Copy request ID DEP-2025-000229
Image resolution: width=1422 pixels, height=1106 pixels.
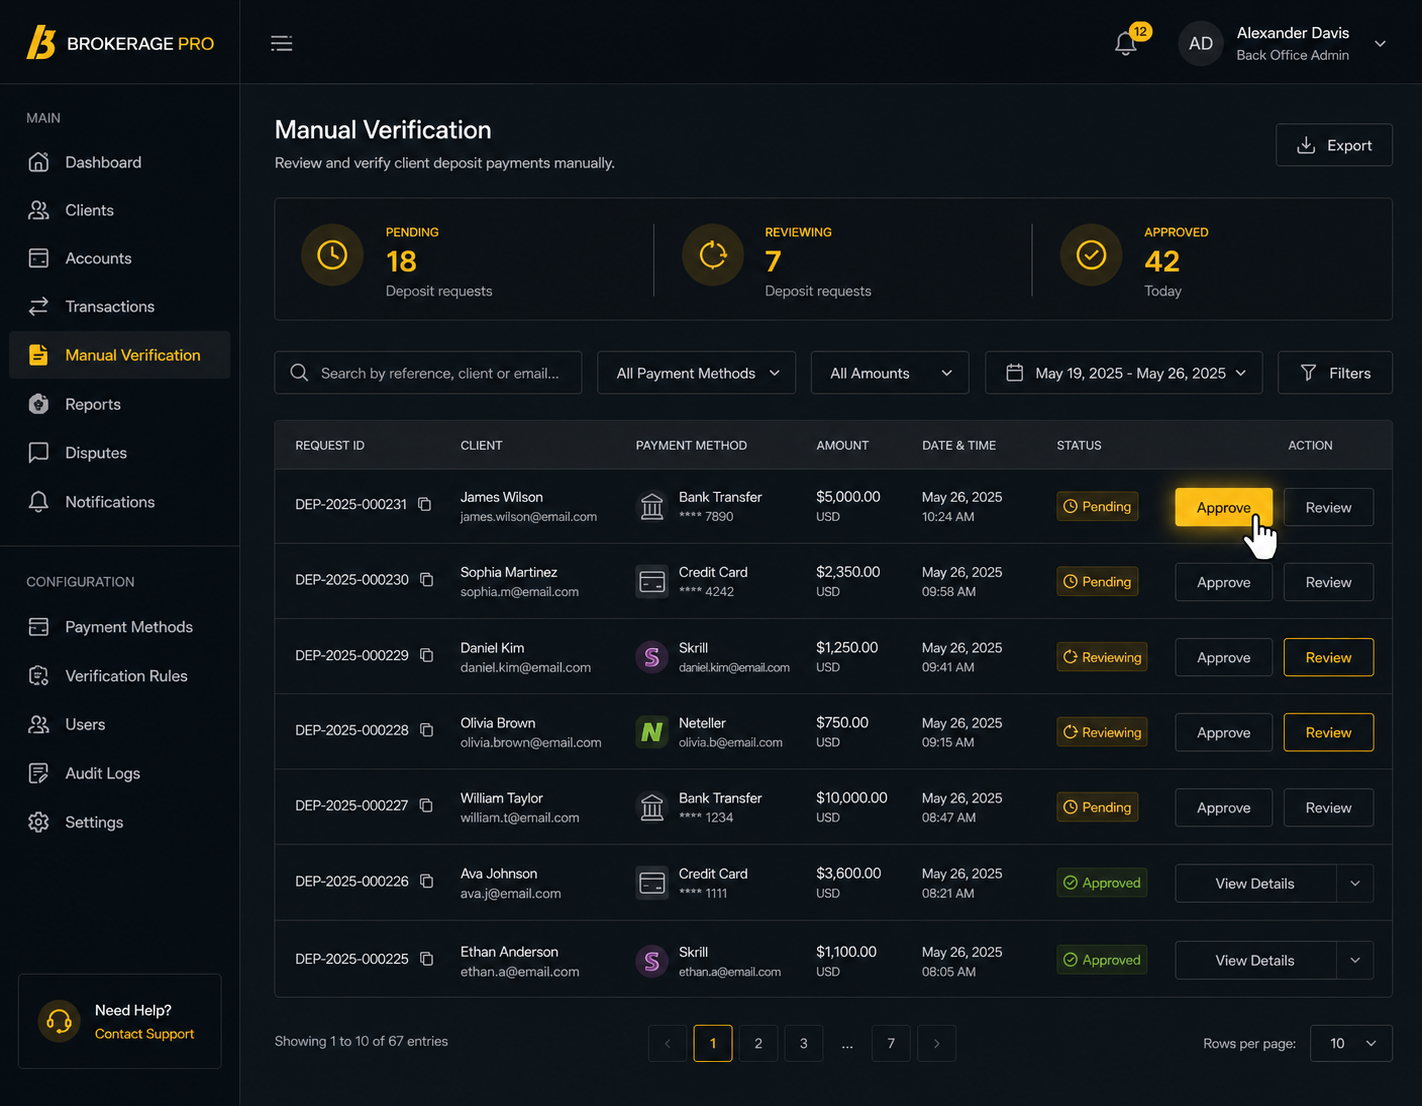(427, 655)
